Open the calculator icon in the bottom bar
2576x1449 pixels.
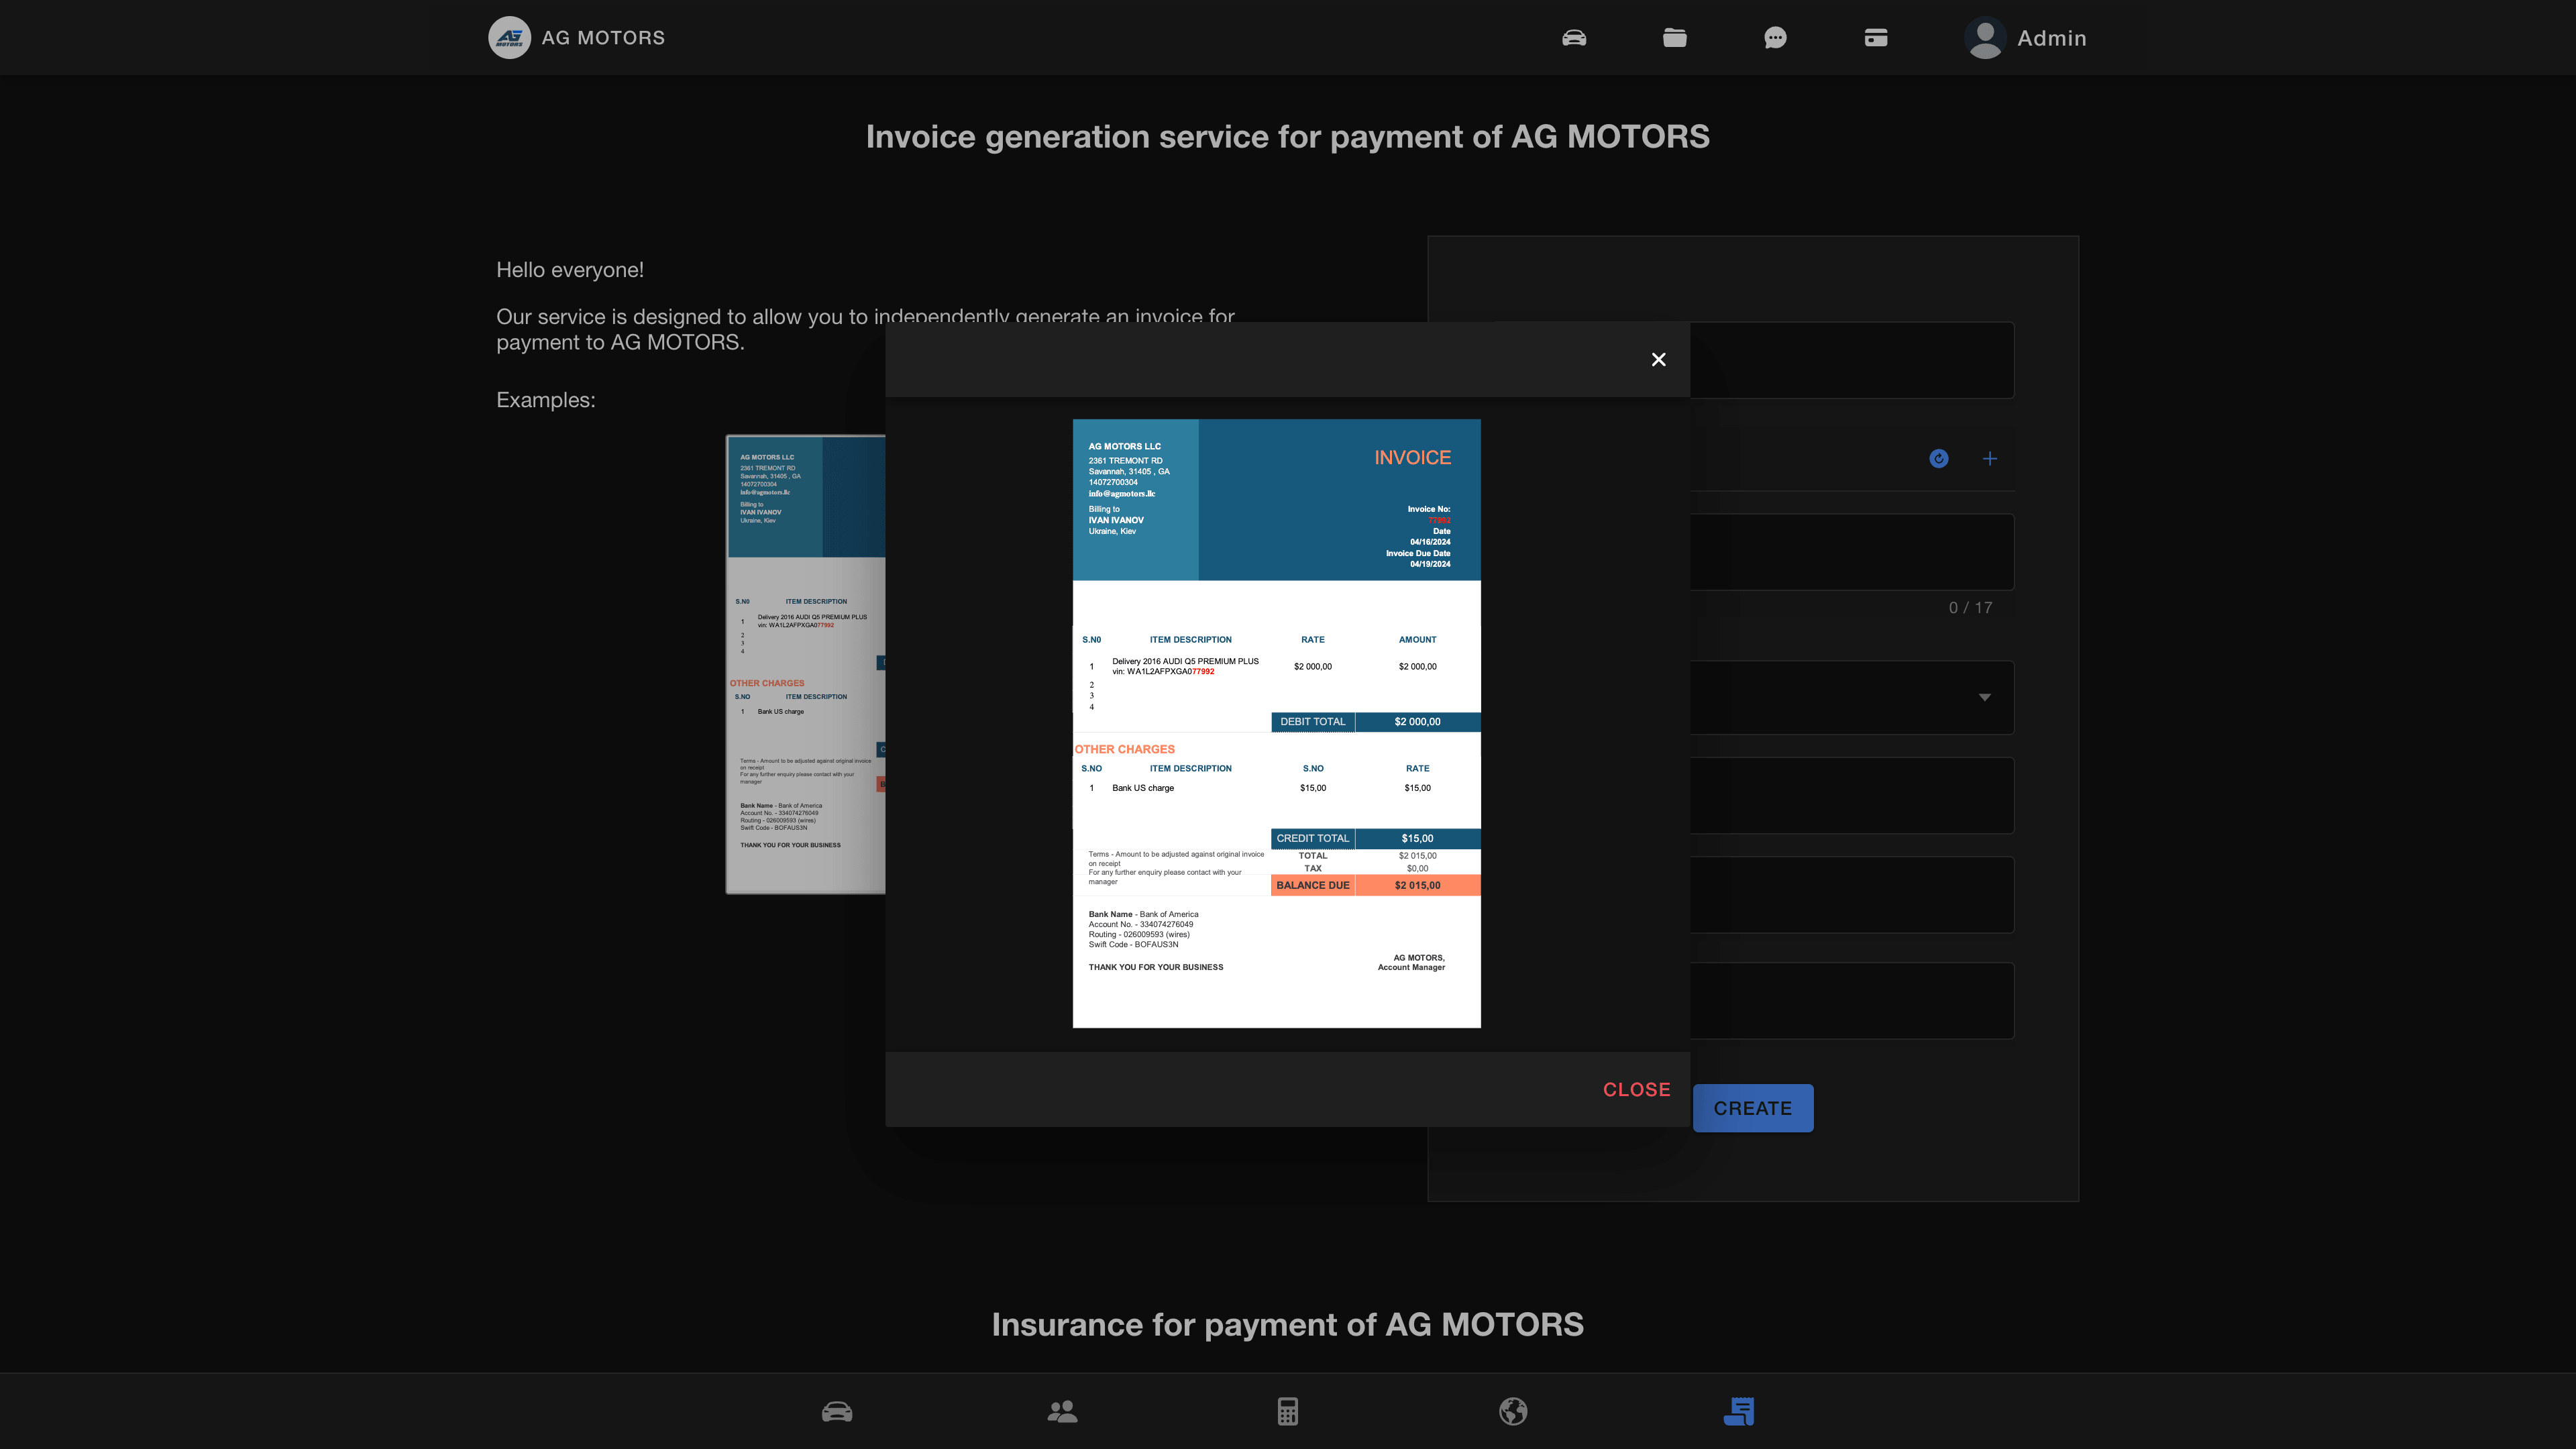pos(1288,1411)
